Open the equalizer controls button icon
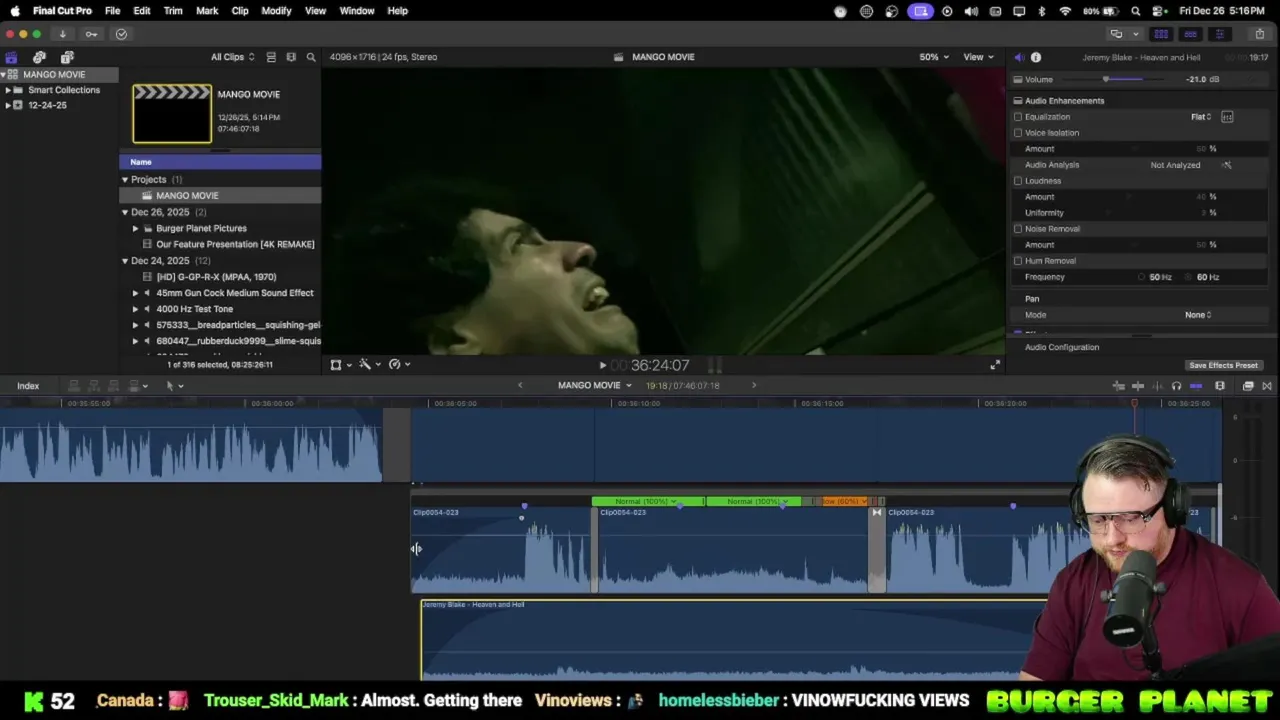 1227,117
